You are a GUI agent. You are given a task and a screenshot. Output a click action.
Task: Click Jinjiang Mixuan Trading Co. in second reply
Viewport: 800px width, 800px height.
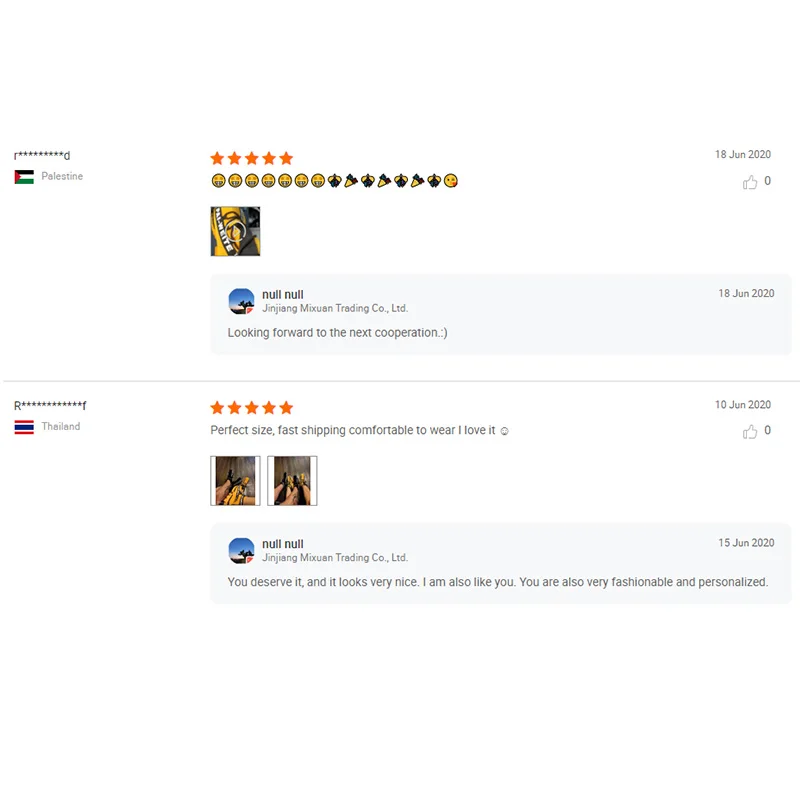coord(335,558)
